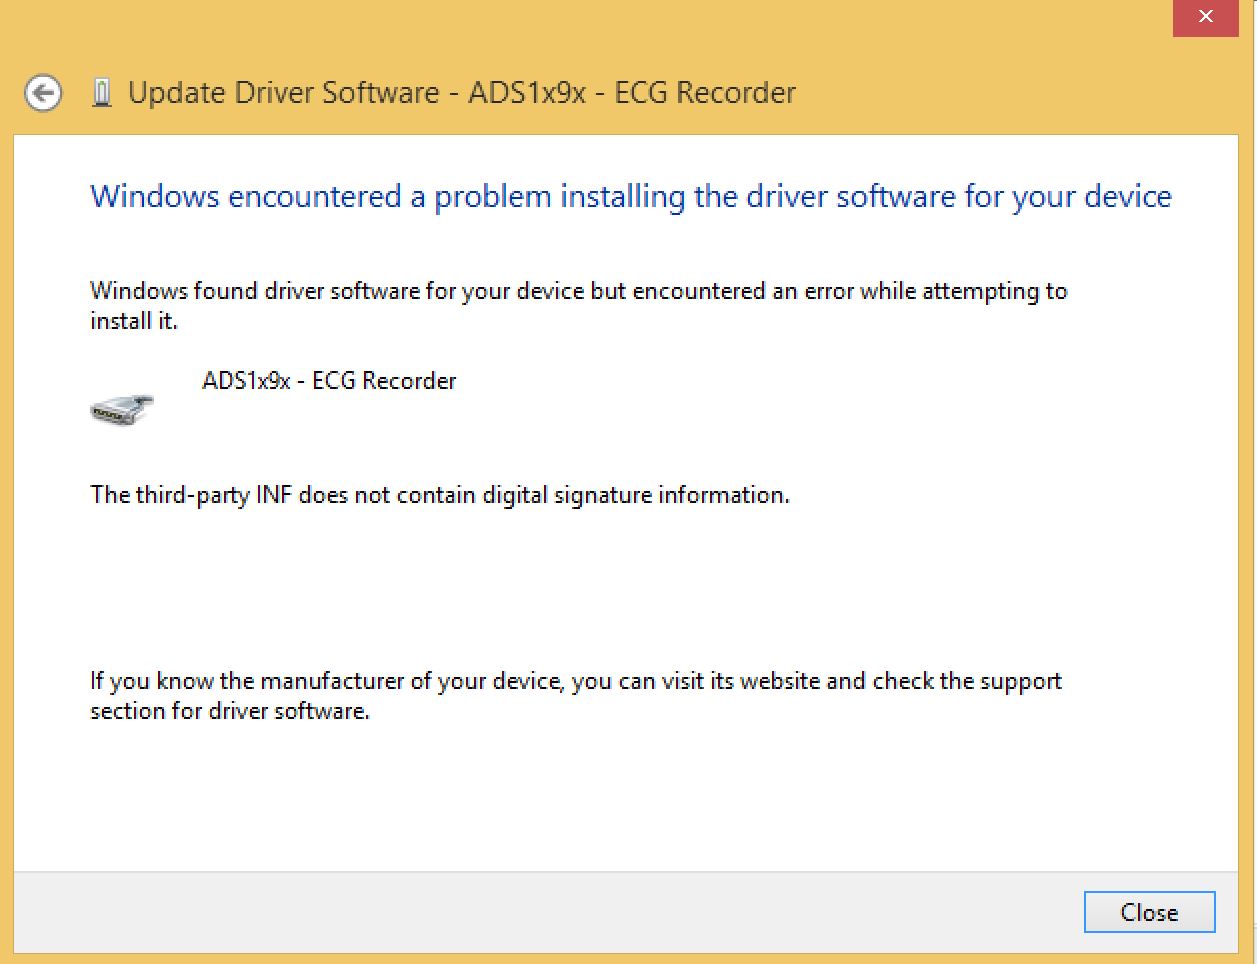Click the "Update Driver Software" window title text
The image size is (1257, 964).
pos(284,93)
